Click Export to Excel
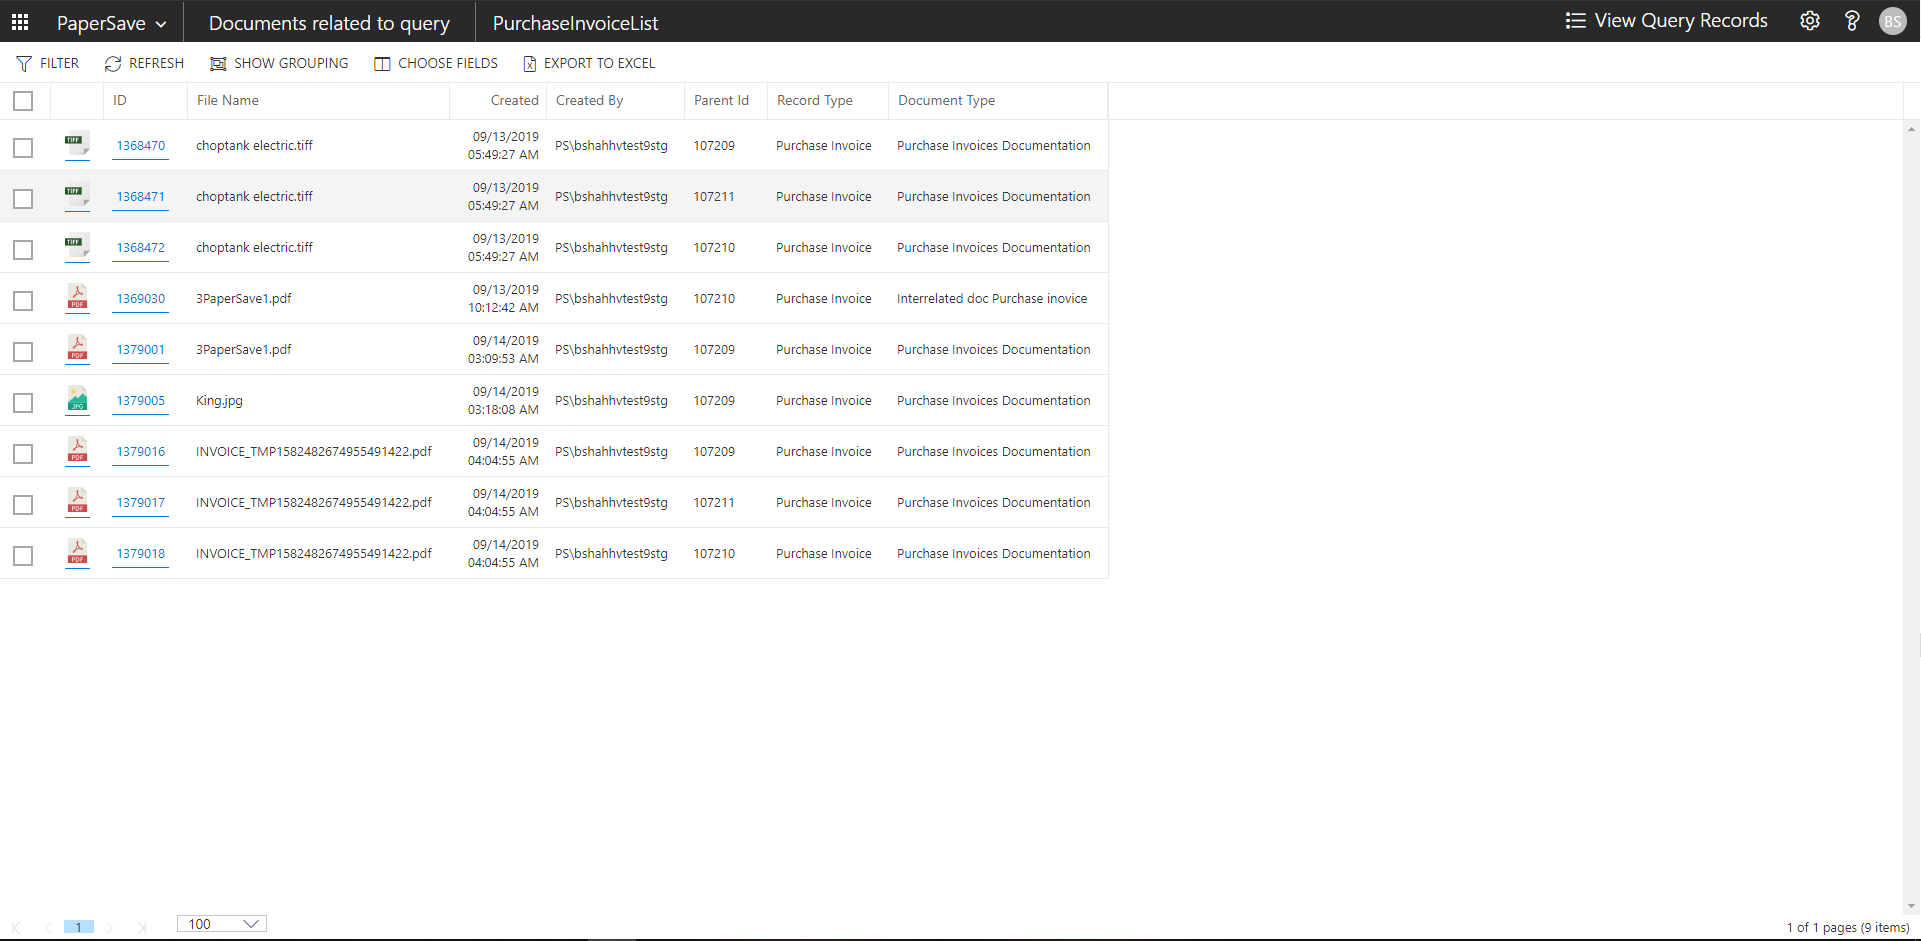The height and width of the screenshot is (941, 1921). (589, 63)
